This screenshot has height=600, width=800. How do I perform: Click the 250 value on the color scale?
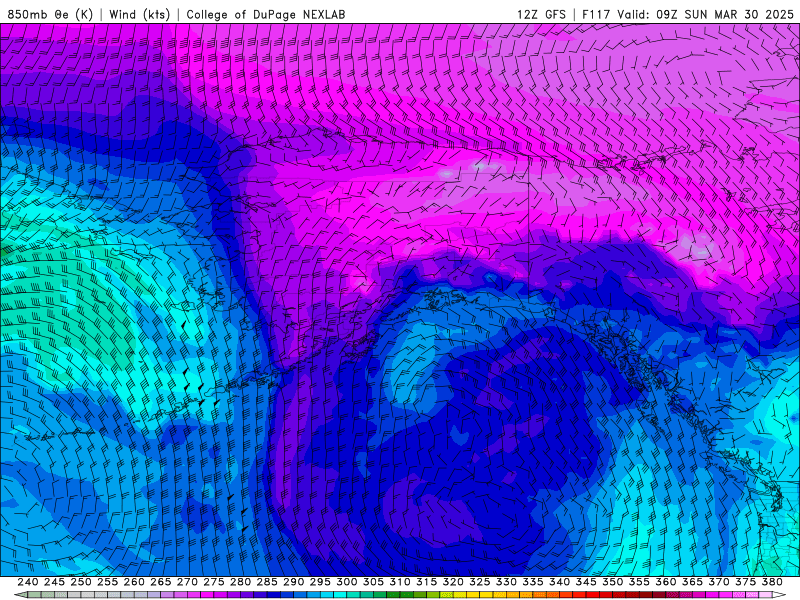tap(81, 582)
